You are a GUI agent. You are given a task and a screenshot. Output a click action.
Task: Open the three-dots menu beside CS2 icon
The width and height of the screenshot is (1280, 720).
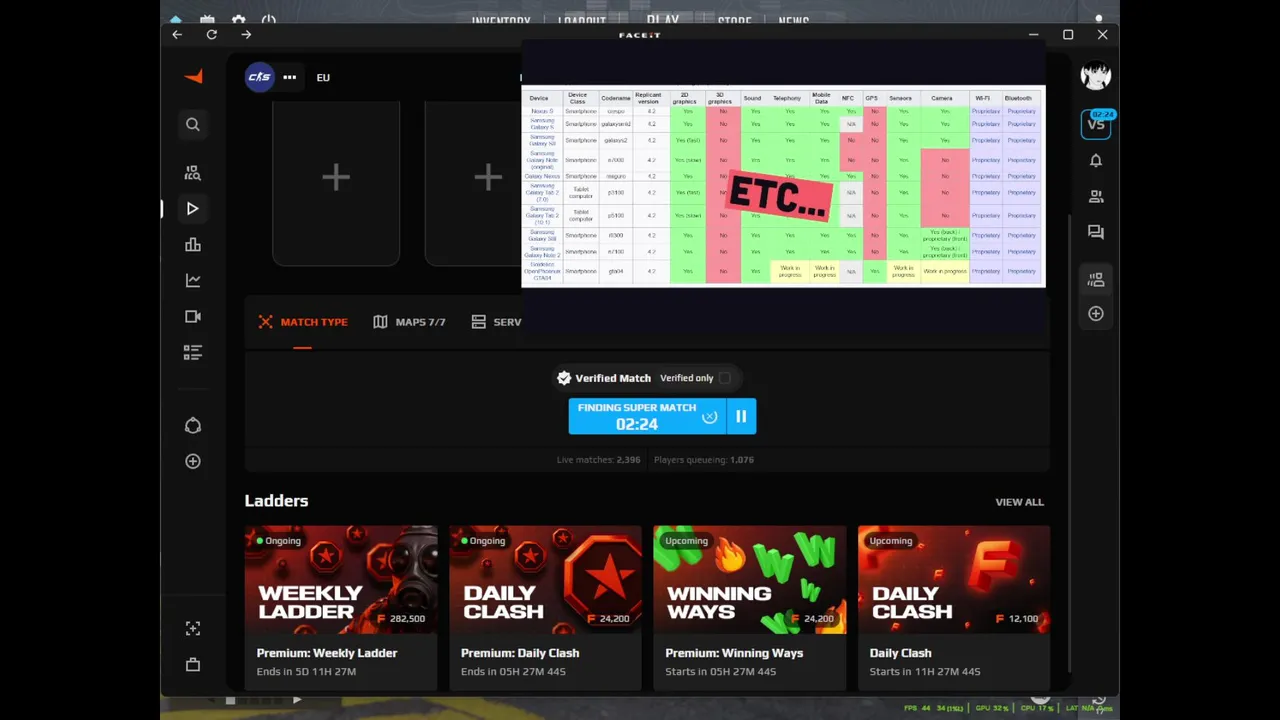(289, 77)
